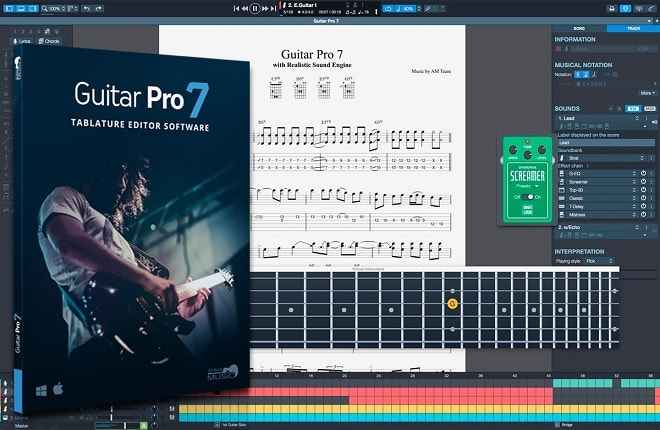Switch to the Song tab
Screen dimensions: 660x430
click(581, 30)
